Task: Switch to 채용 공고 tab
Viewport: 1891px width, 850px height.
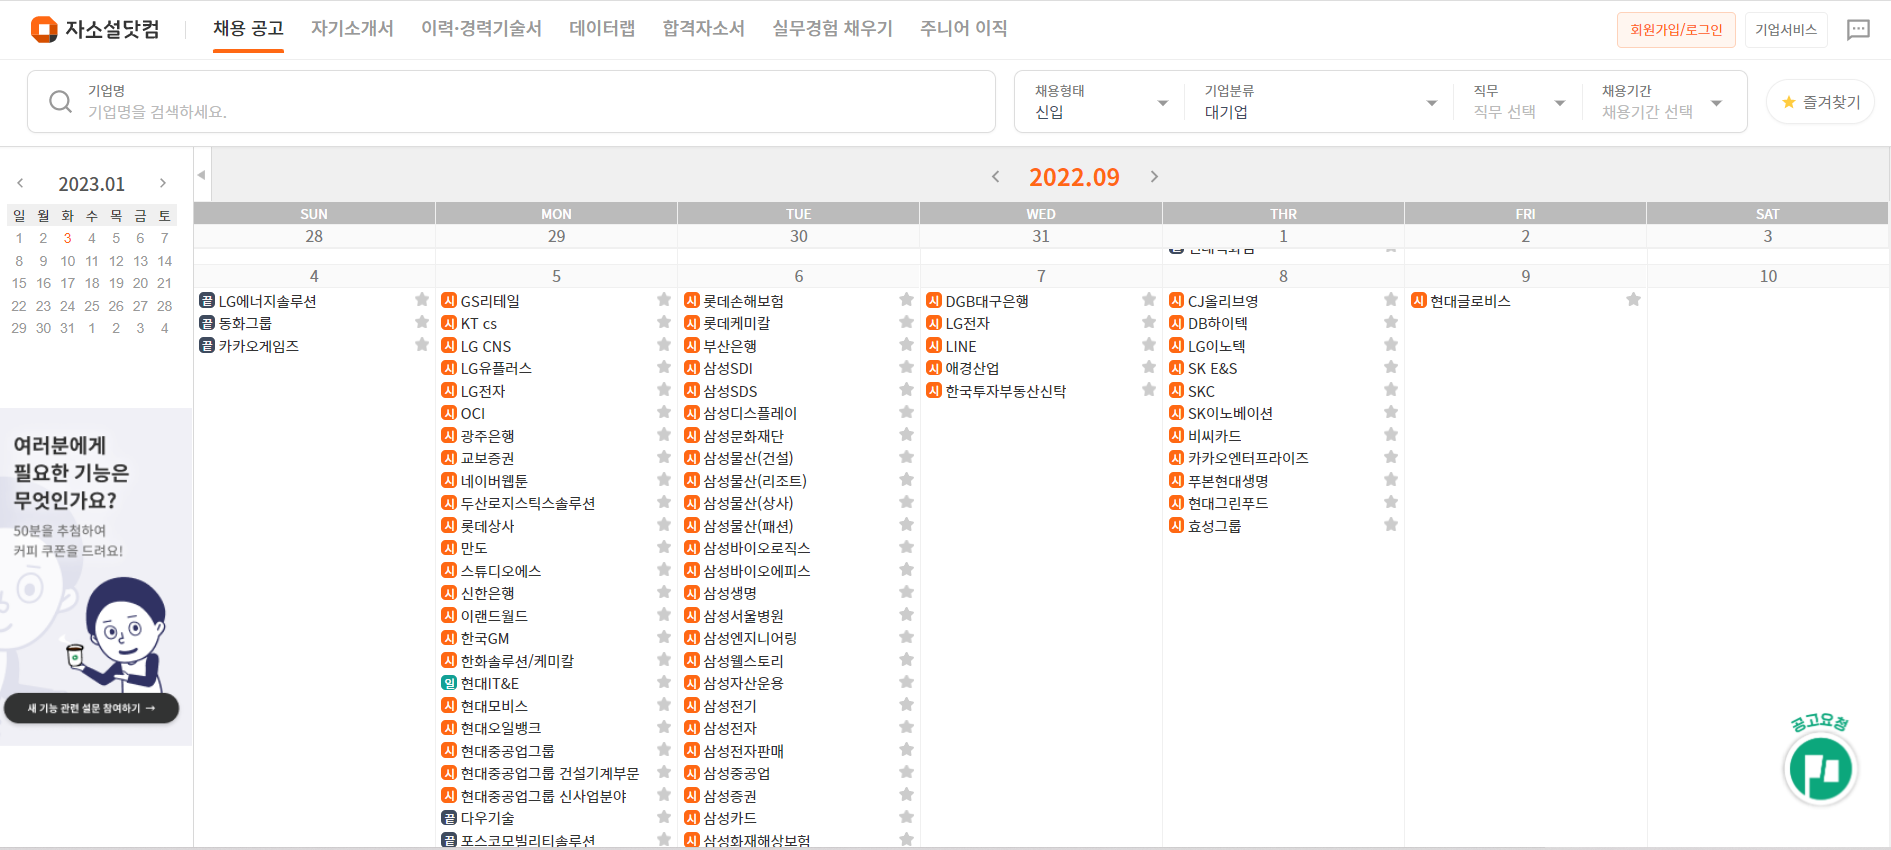Action: pyautogui.click(x=248, y=29)
